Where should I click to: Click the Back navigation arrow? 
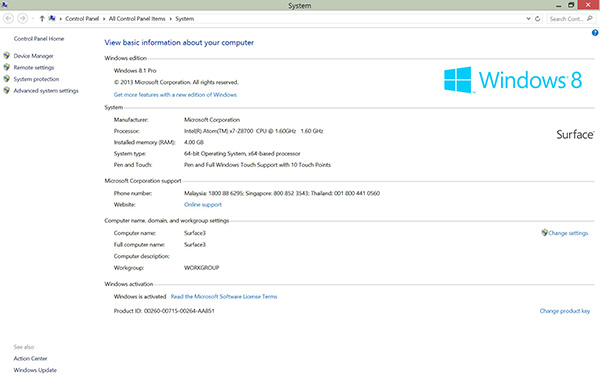pos(8,18)
